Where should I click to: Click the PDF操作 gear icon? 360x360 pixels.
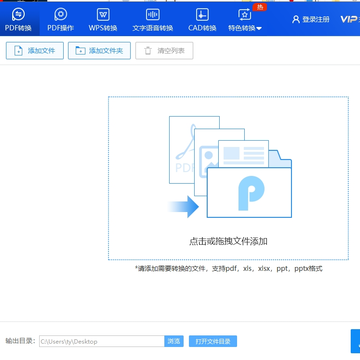coord(61,14)
